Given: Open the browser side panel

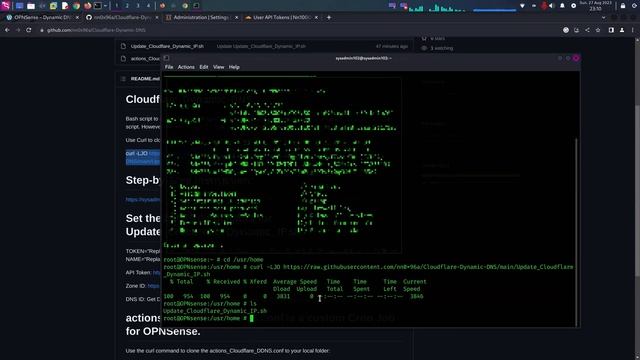Looking at the screenshot, I should point(611,30).
